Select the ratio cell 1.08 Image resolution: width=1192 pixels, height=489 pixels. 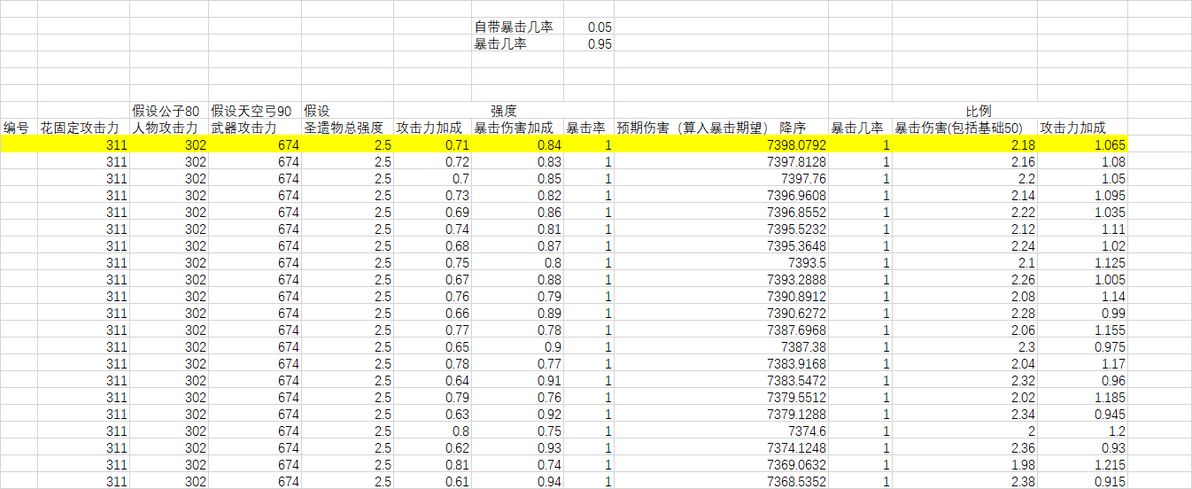(x=1083, y=161)
